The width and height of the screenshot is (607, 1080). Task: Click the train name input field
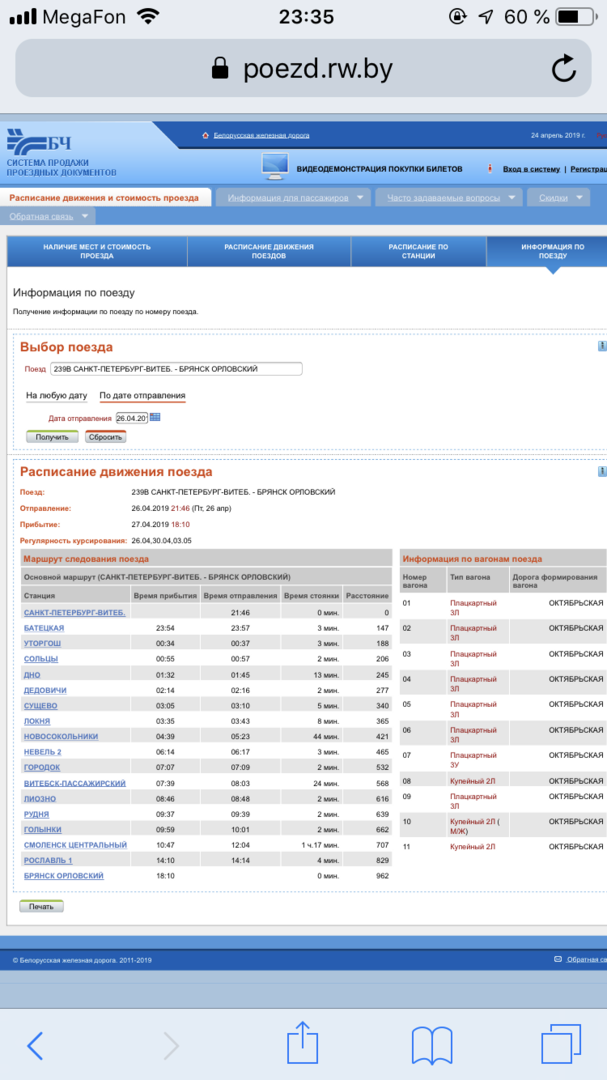175,369
